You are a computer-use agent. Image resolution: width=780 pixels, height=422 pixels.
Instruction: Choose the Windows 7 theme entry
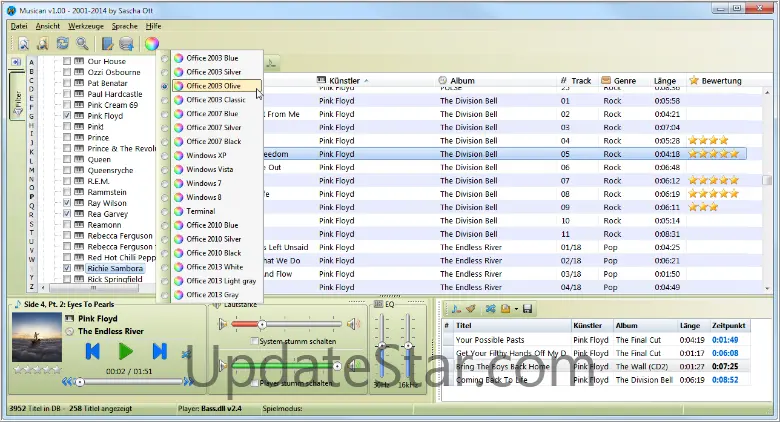(204, 183)
